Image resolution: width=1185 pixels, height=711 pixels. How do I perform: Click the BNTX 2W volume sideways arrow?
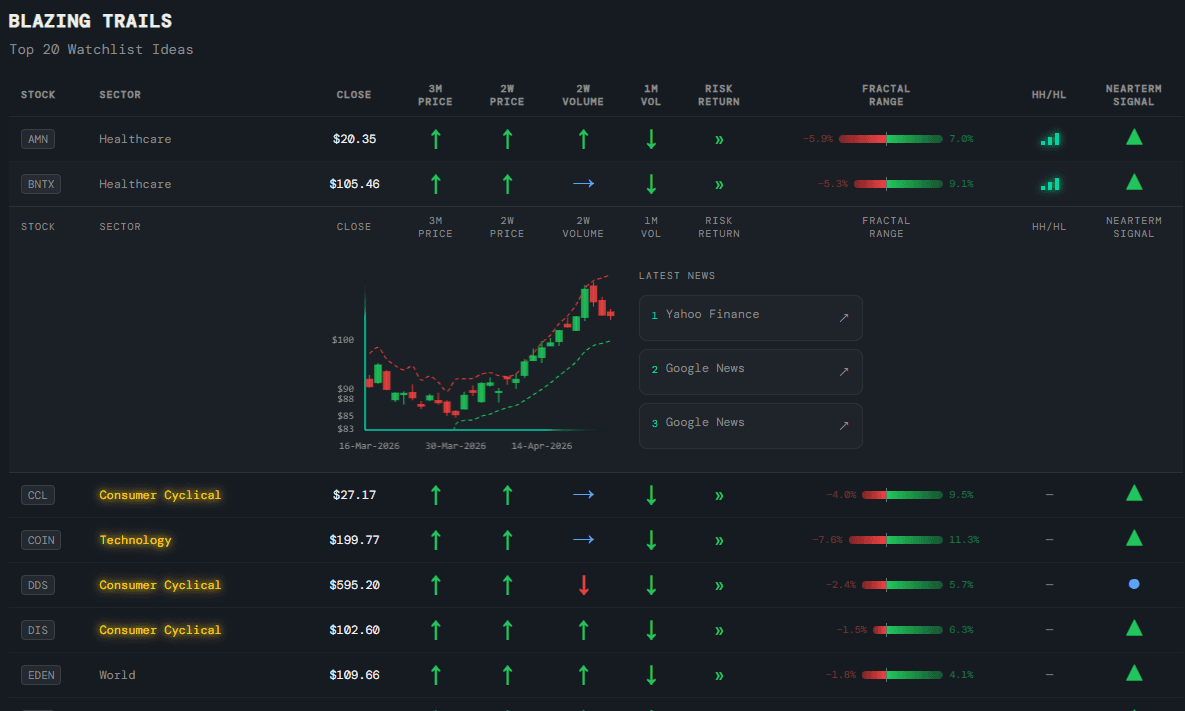(x=584, y=184)
